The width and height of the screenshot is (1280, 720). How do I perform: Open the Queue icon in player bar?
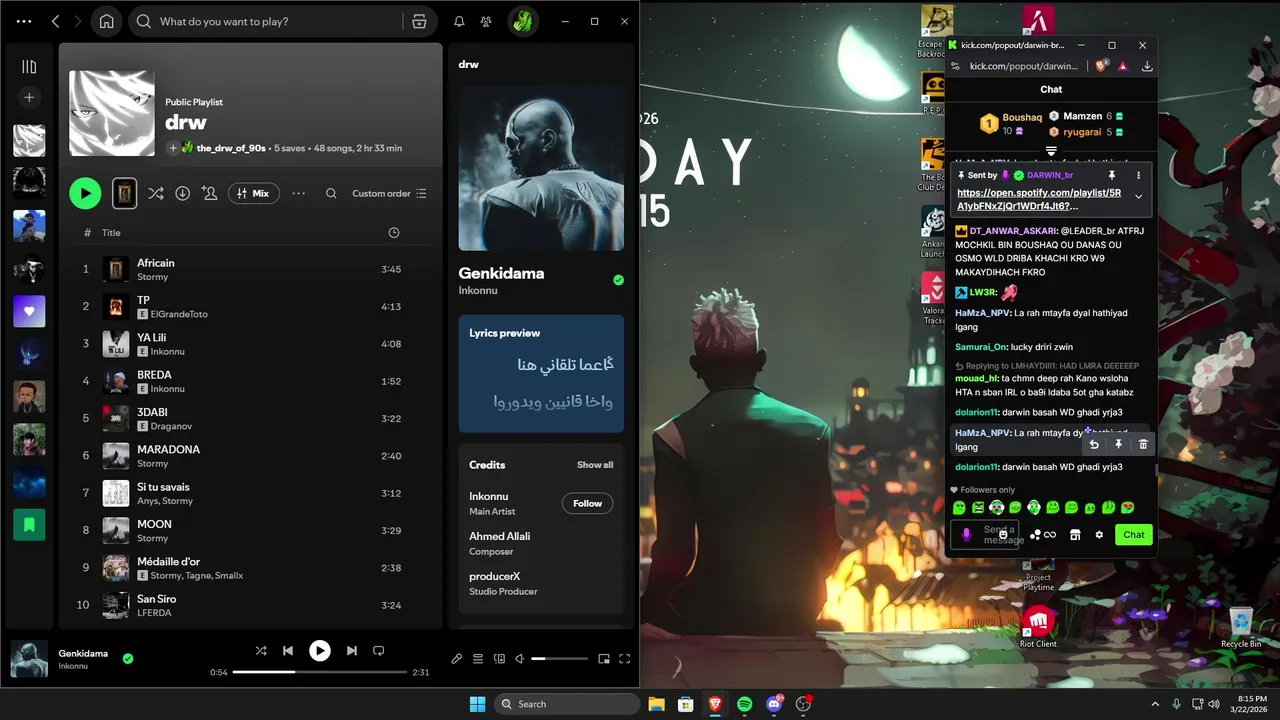[478, 659]
